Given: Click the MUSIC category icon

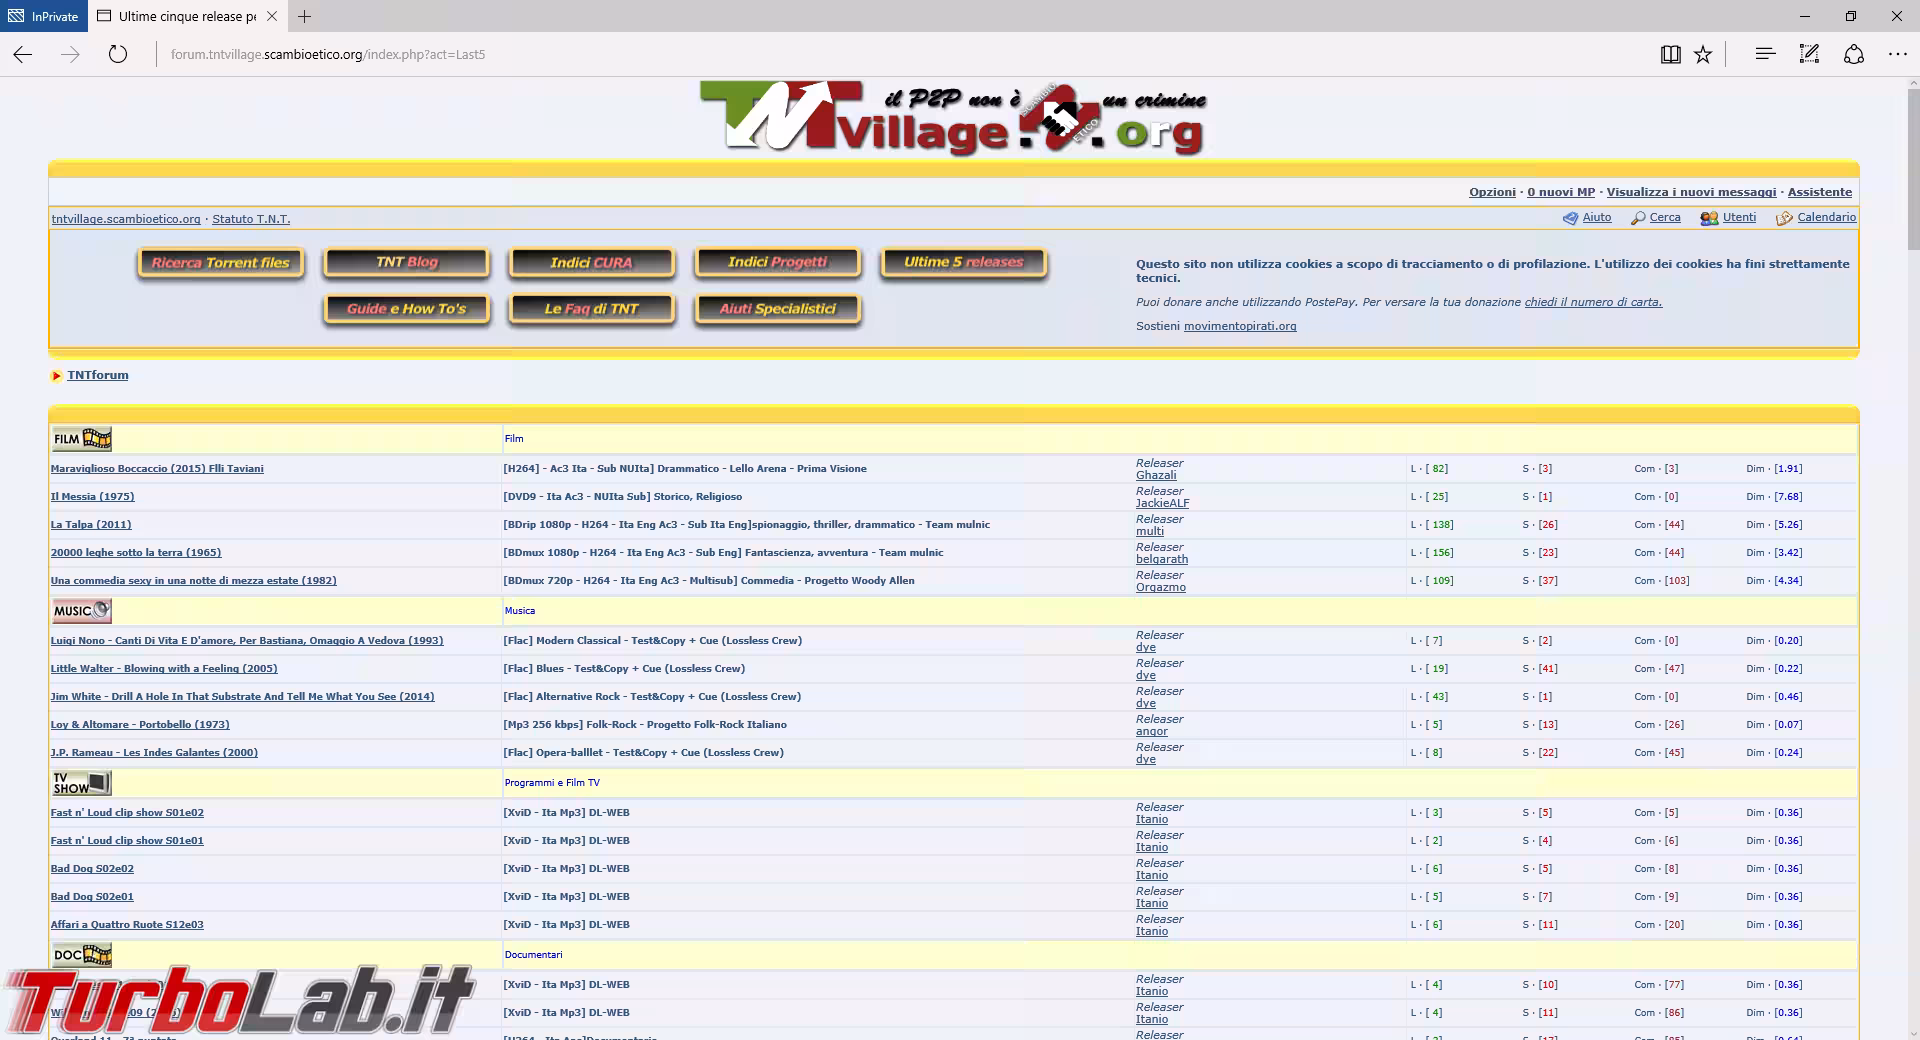Looking at the screenshot, I should [x=82, y=611].
